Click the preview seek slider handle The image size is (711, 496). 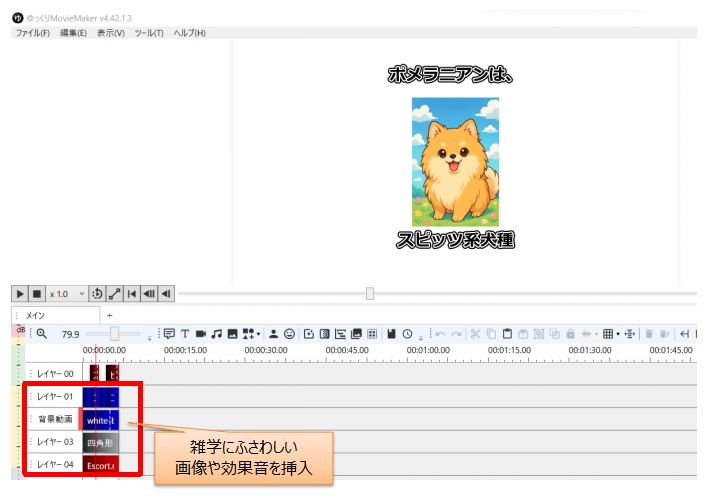coord(370,293)
